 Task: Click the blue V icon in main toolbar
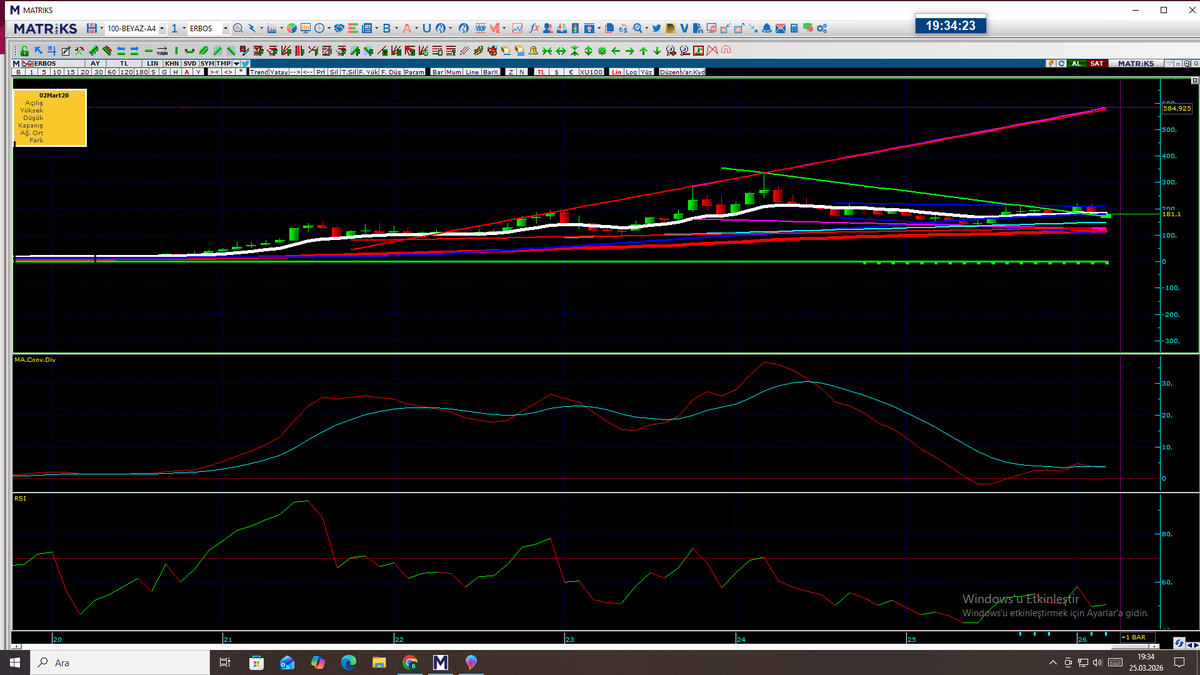[685, 28]
